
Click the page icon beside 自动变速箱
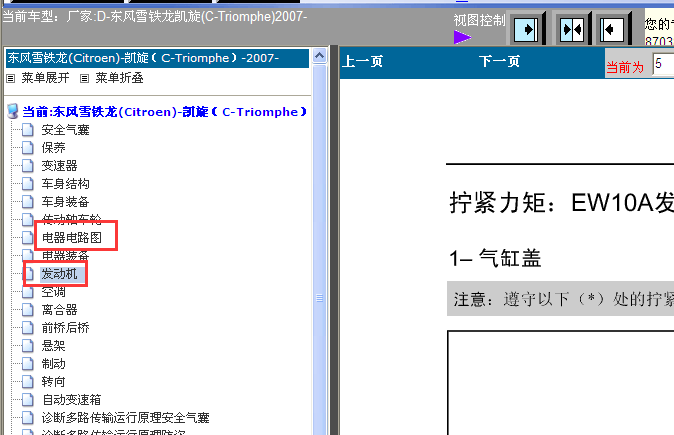28,400
